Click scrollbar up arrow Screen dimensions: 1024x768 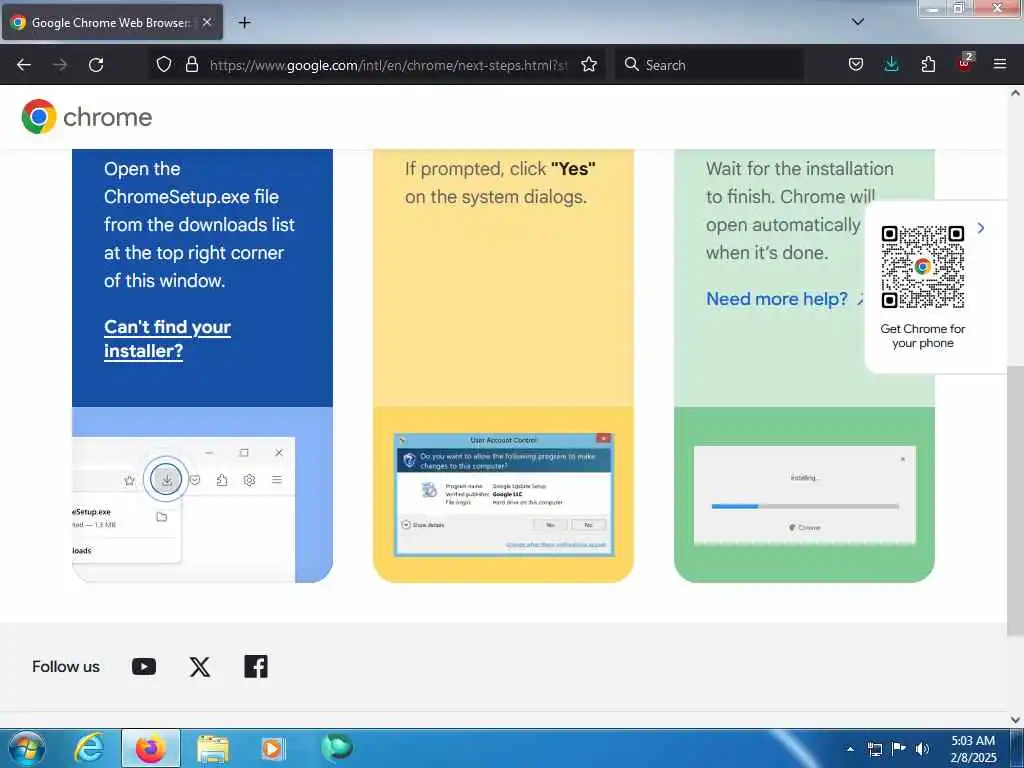tap(1016, 93)
